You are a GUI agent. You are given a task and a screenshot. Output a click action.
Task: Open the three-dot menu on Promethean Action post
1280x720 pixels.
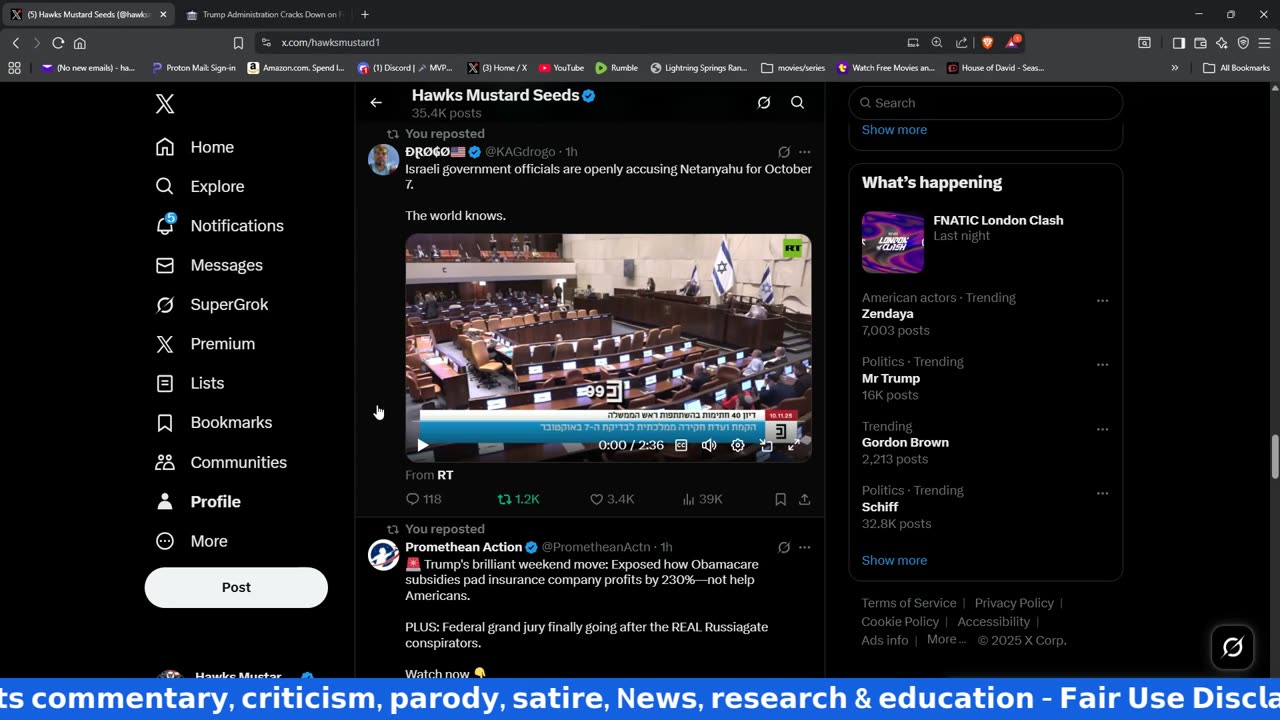tap(804, 547)
